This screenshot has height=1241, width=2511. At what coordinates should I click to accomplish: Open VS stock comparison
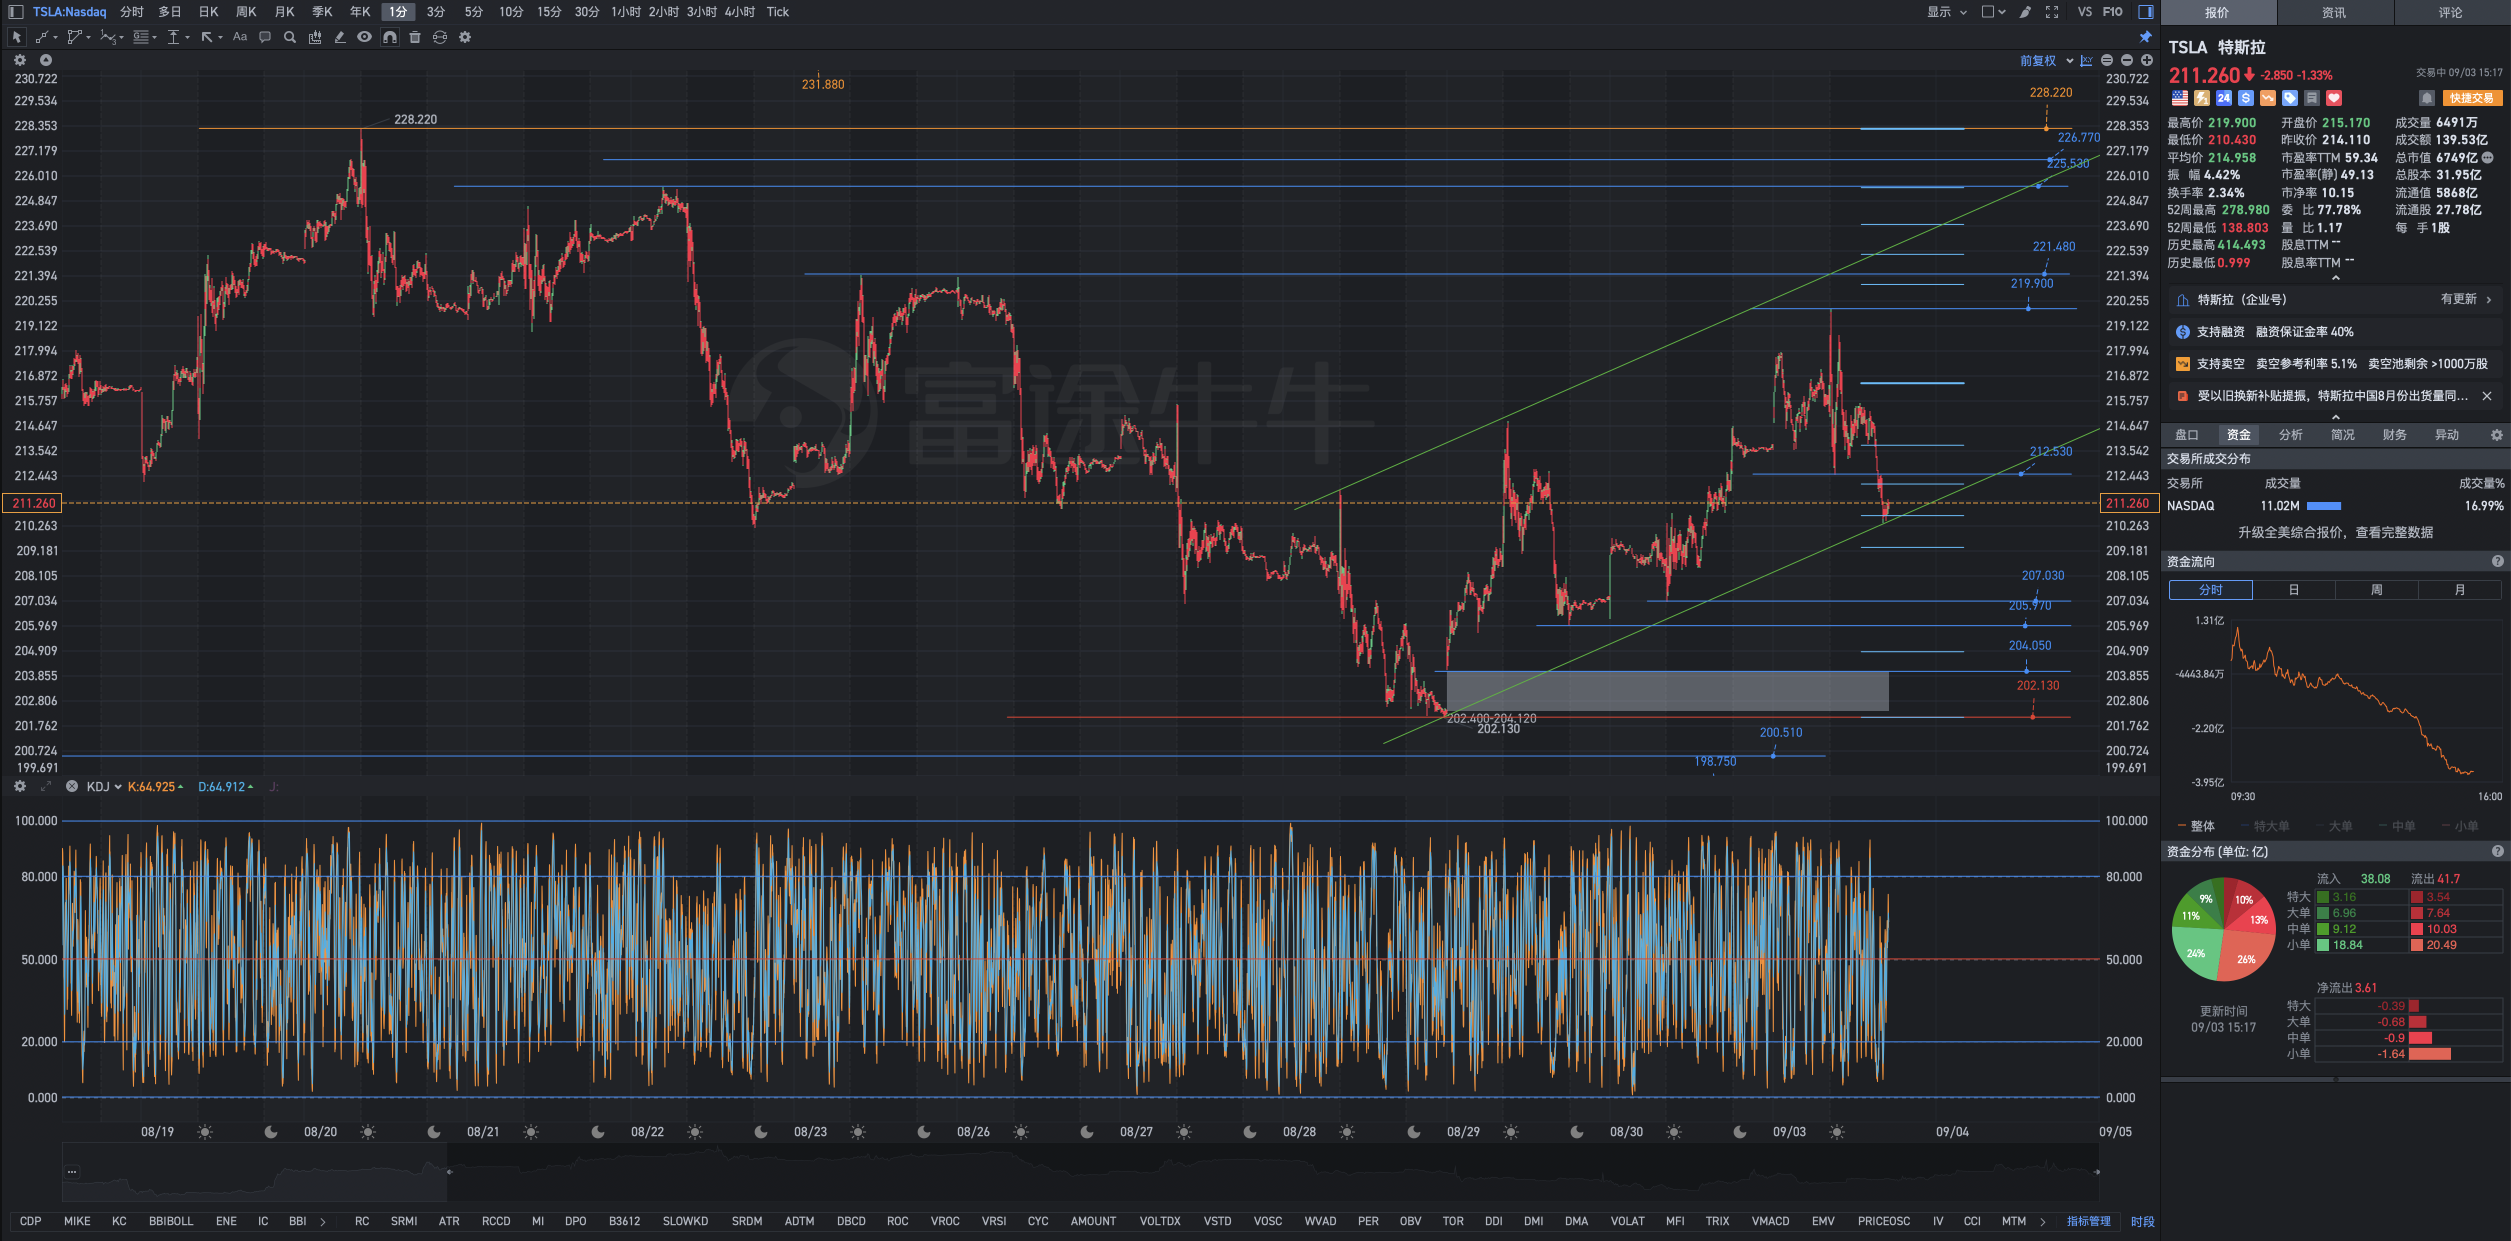point(2084,12)
